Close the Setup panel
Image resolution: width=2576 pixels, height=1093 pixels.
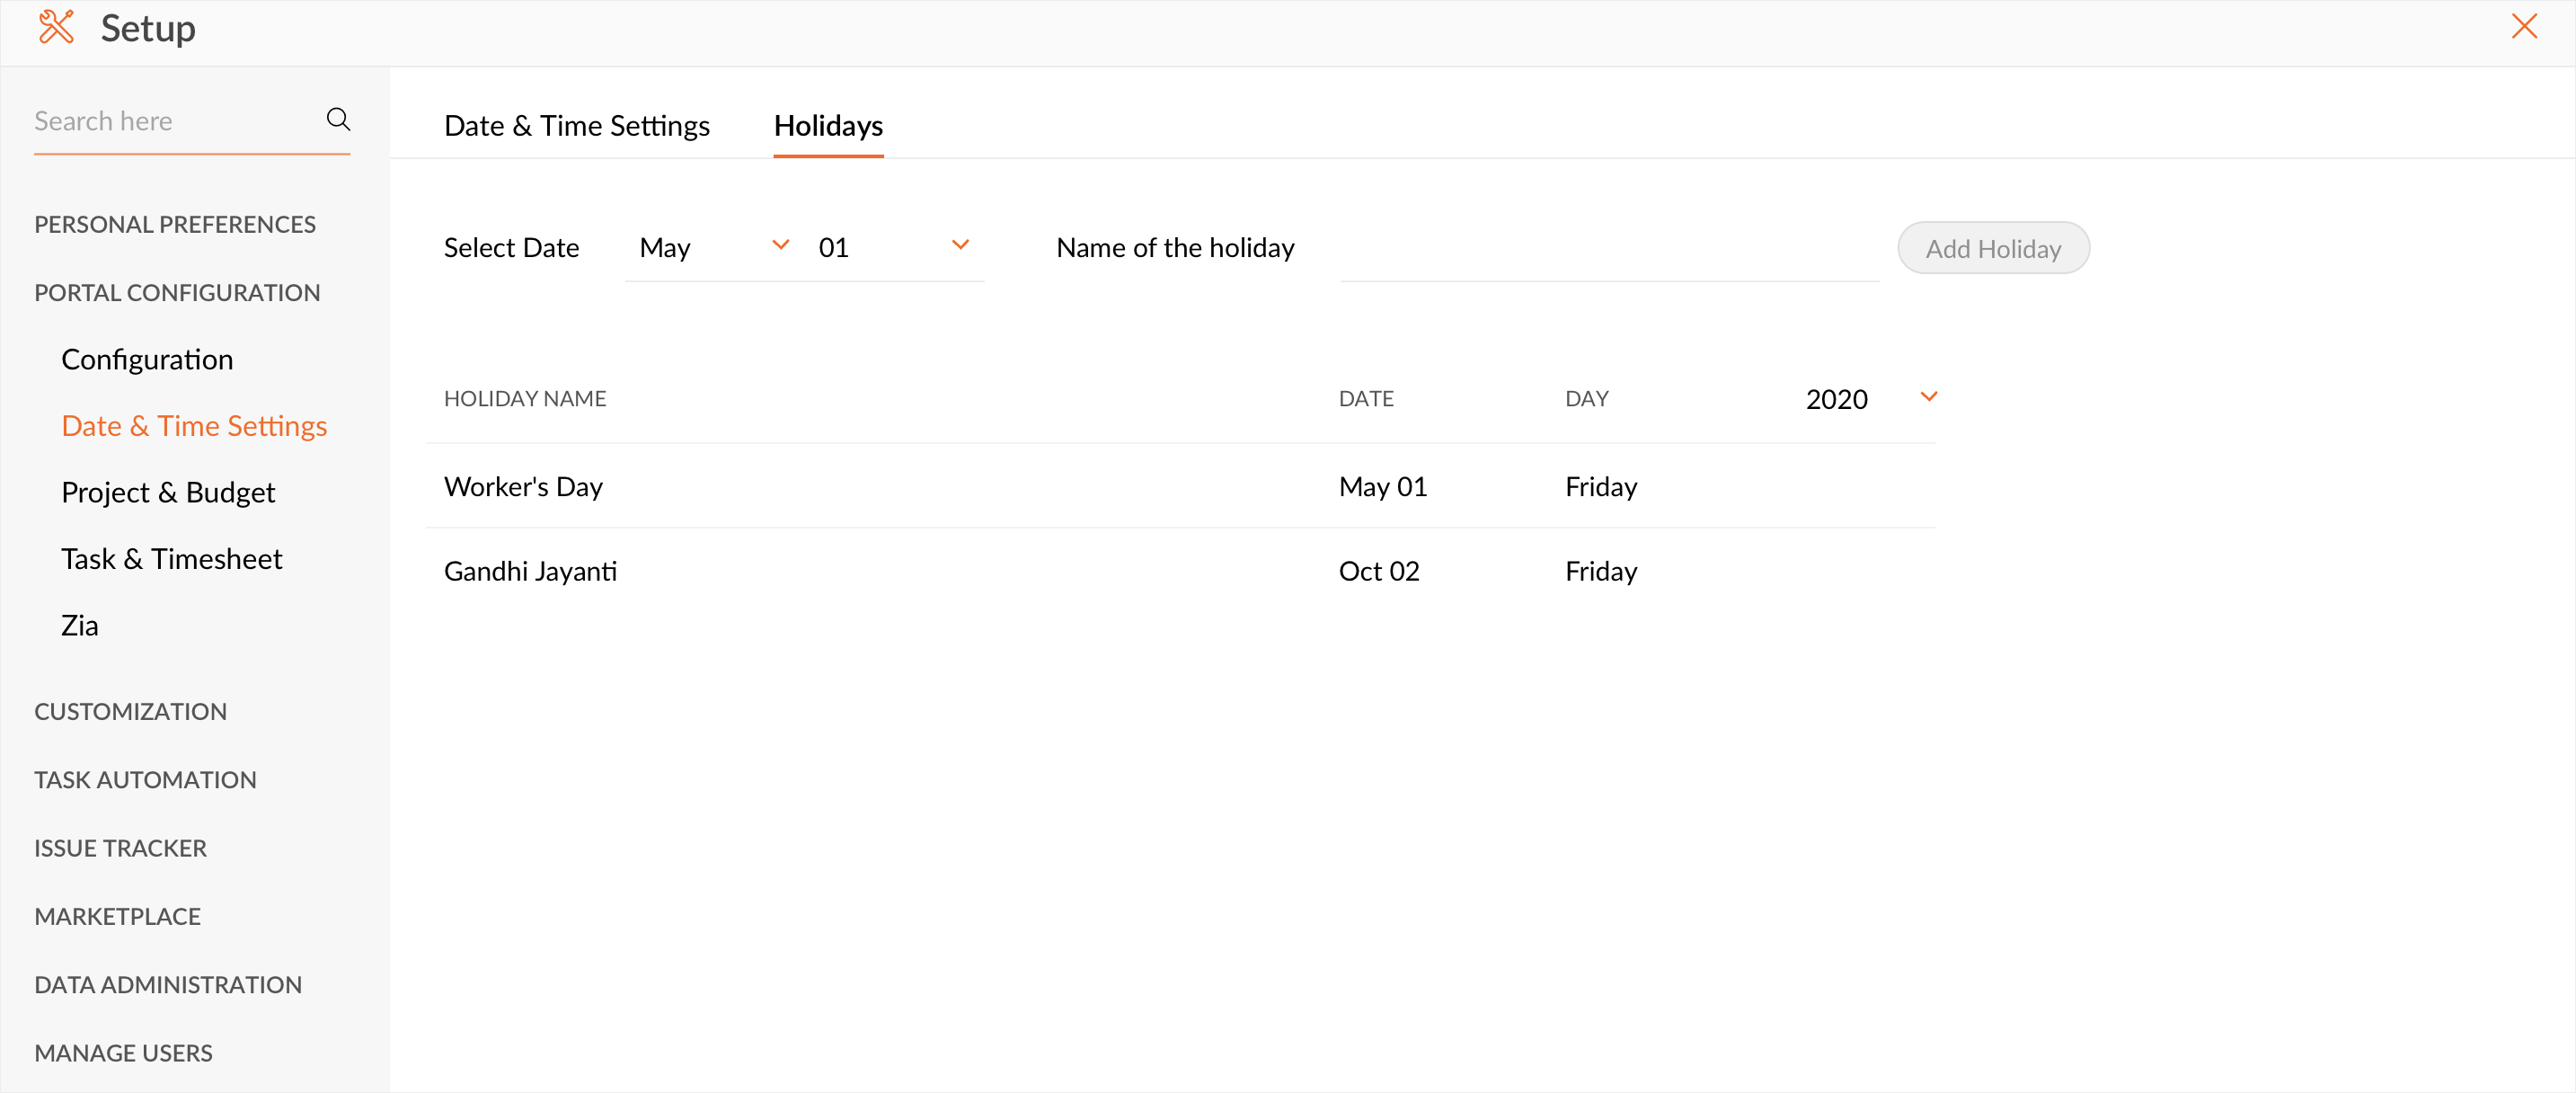point(2523,27)
